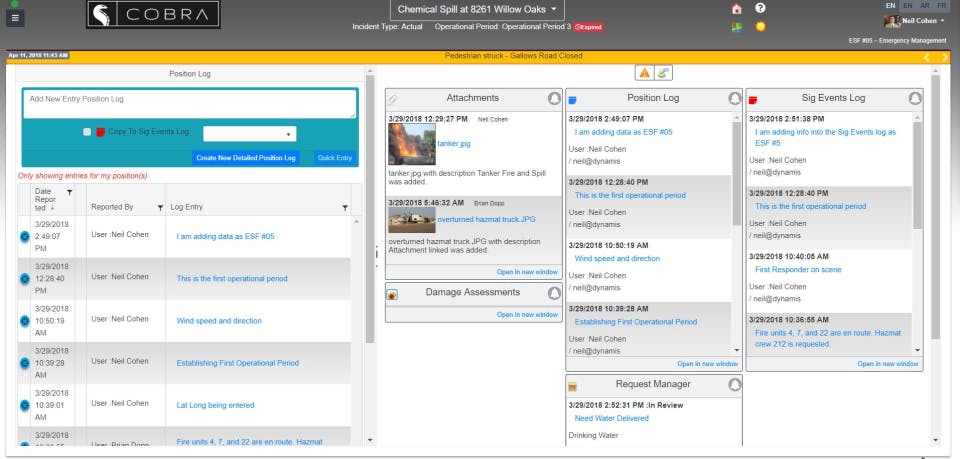This screenshot has height=459, width=960.
Task: Click the orange warning triangle icon
Action: [x=645, y=73]
